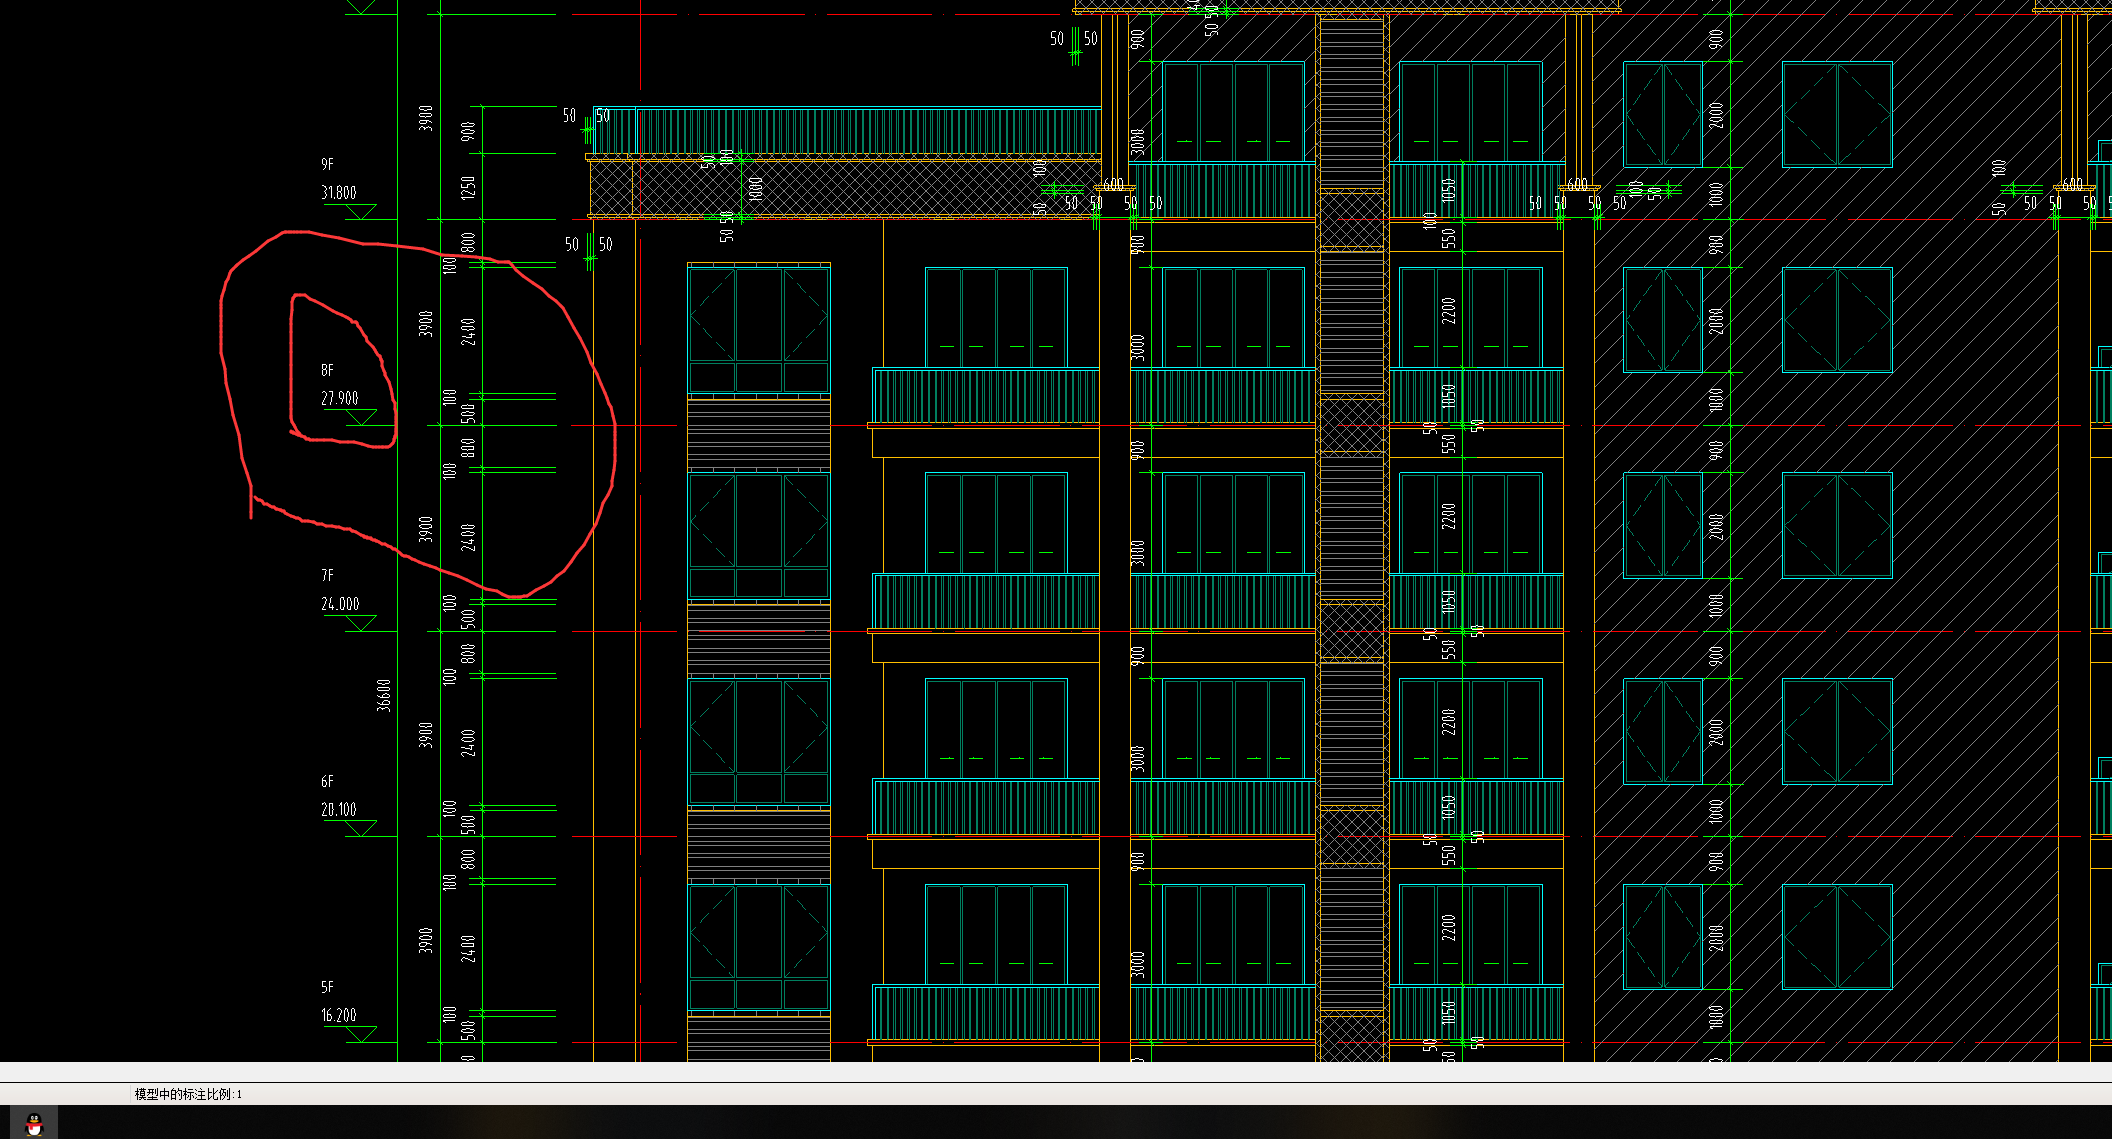Select the 1250 dimension text
2112x1139 pixels.
[468, 188]
